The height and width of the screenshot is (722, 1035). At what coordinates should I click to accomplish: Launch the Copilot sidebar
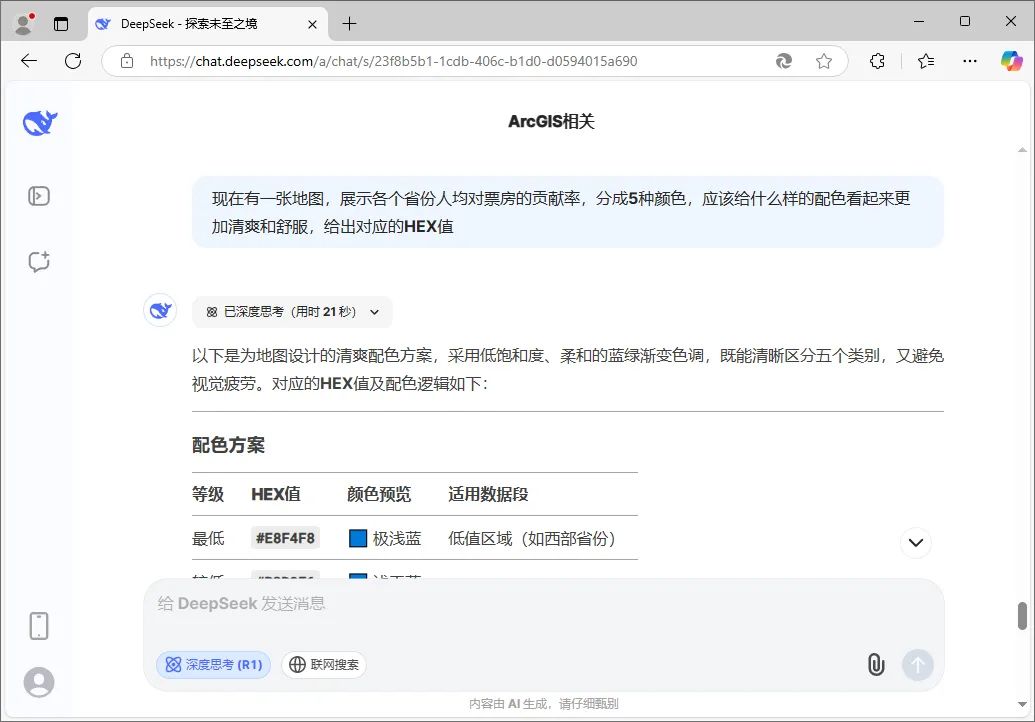[x=1011, y=61]
